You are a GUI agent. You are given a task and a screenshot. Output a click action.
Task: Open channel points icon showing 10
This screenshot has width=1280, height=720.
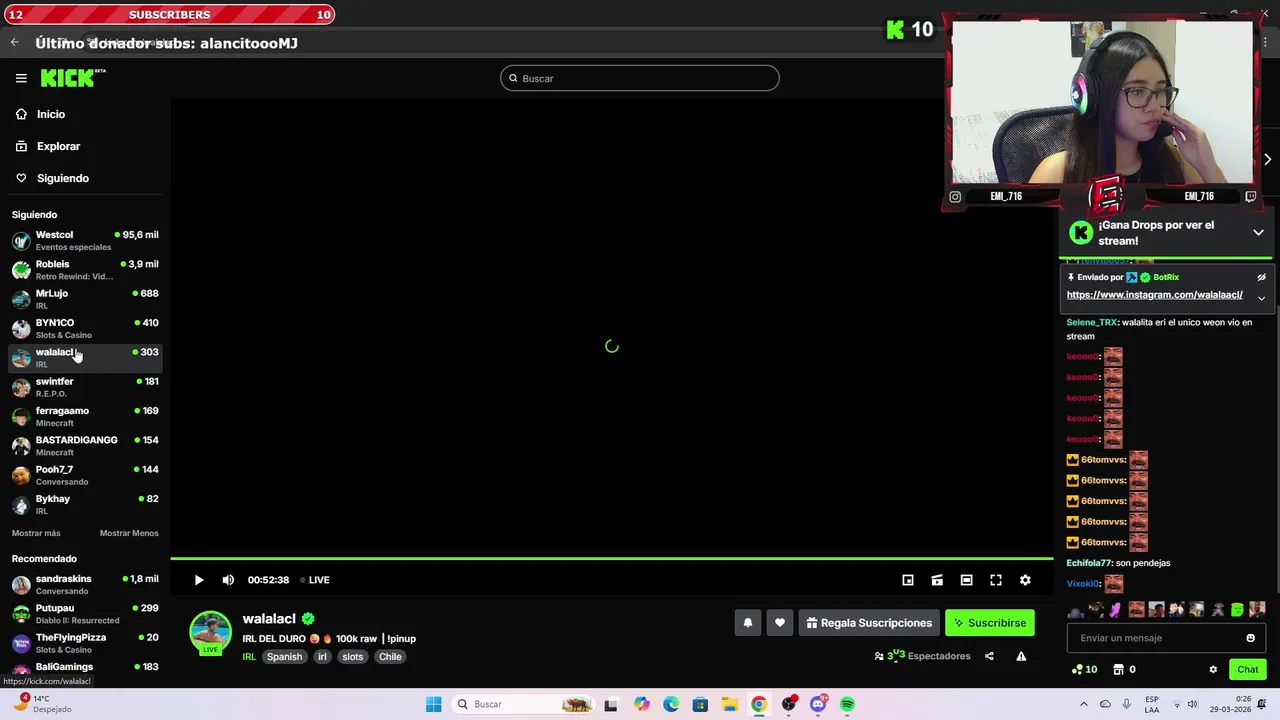(1084, 669)
